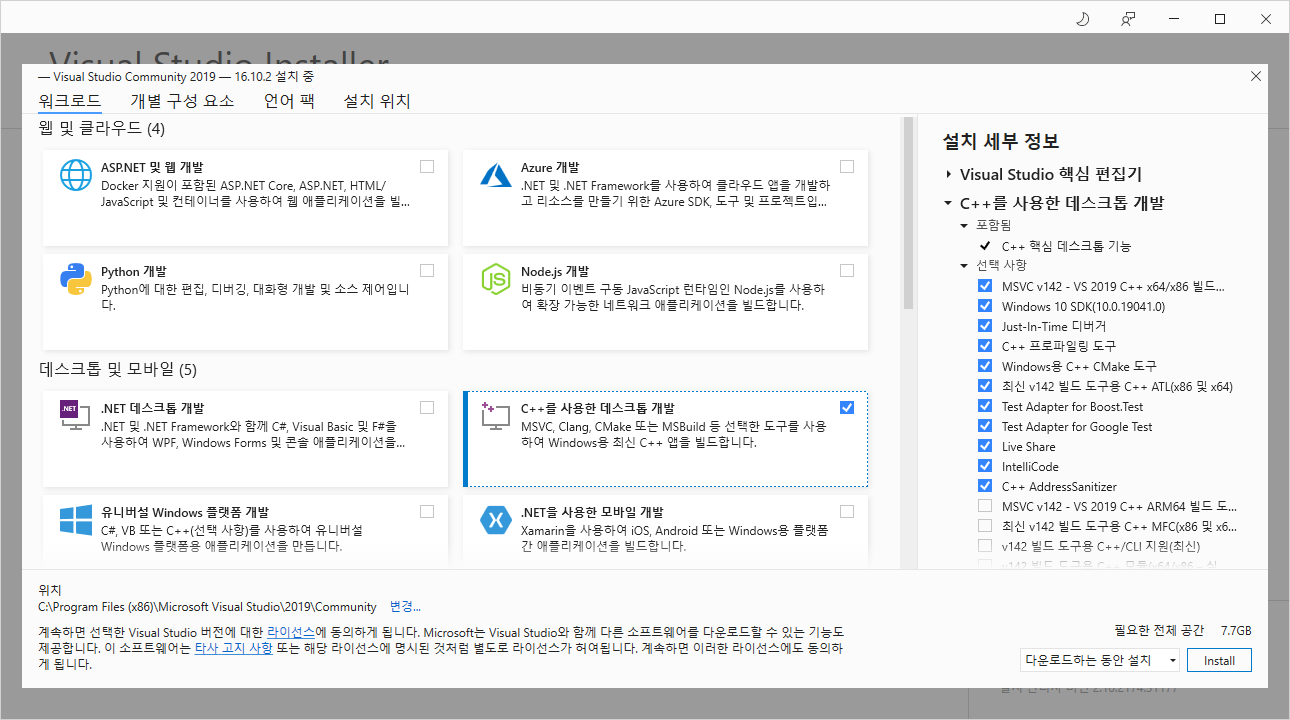
Task: Click the 데스크톱 및 모바일 (5) heading
Action: pos(118,370)
